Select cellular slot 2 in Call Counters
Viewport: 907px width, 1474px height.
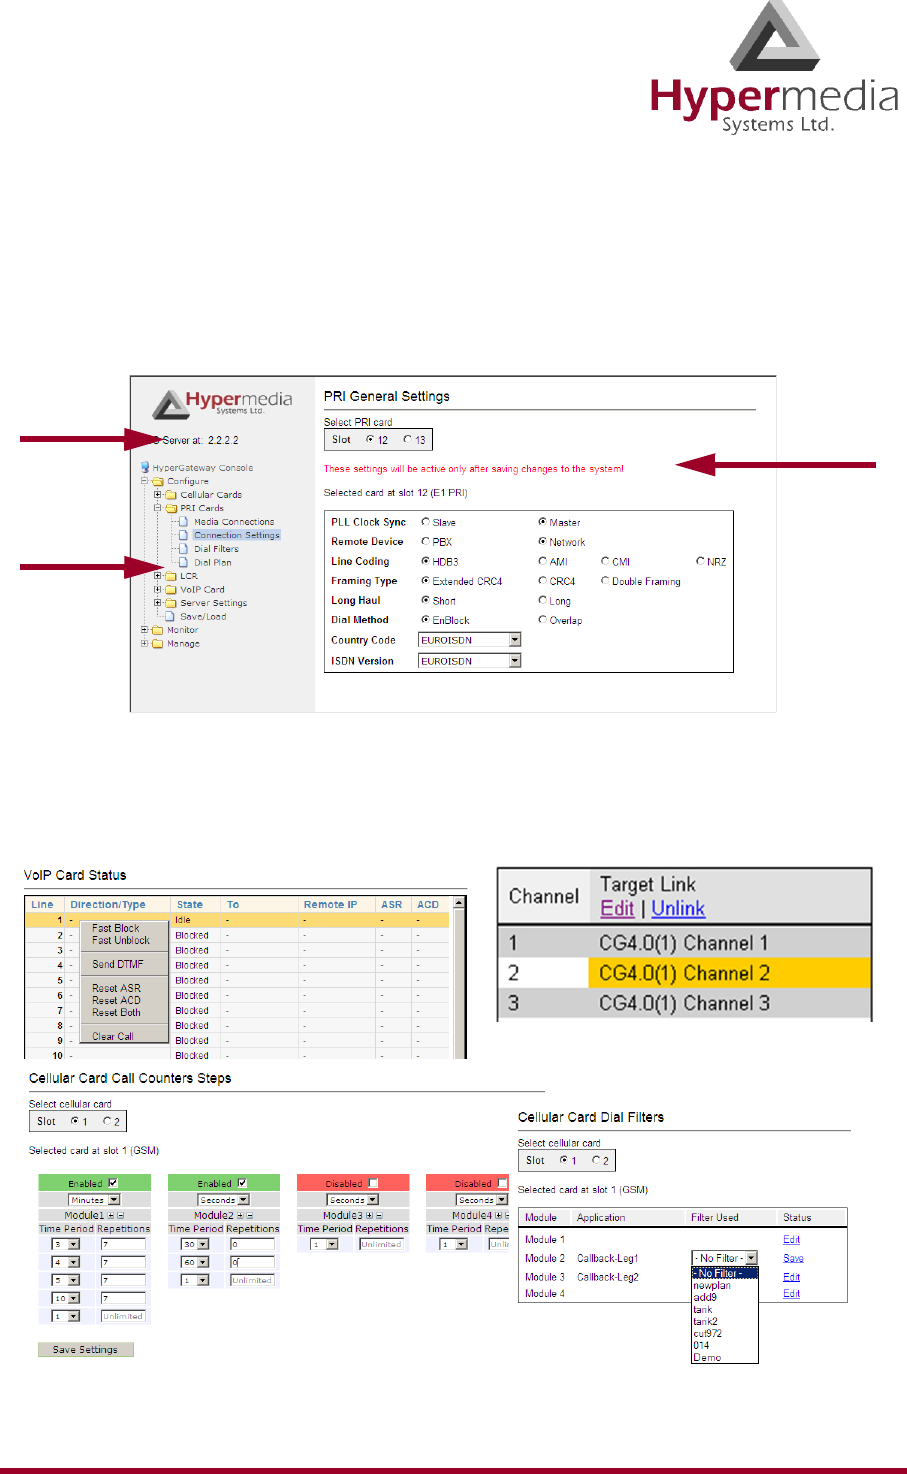pos(107,1121)
